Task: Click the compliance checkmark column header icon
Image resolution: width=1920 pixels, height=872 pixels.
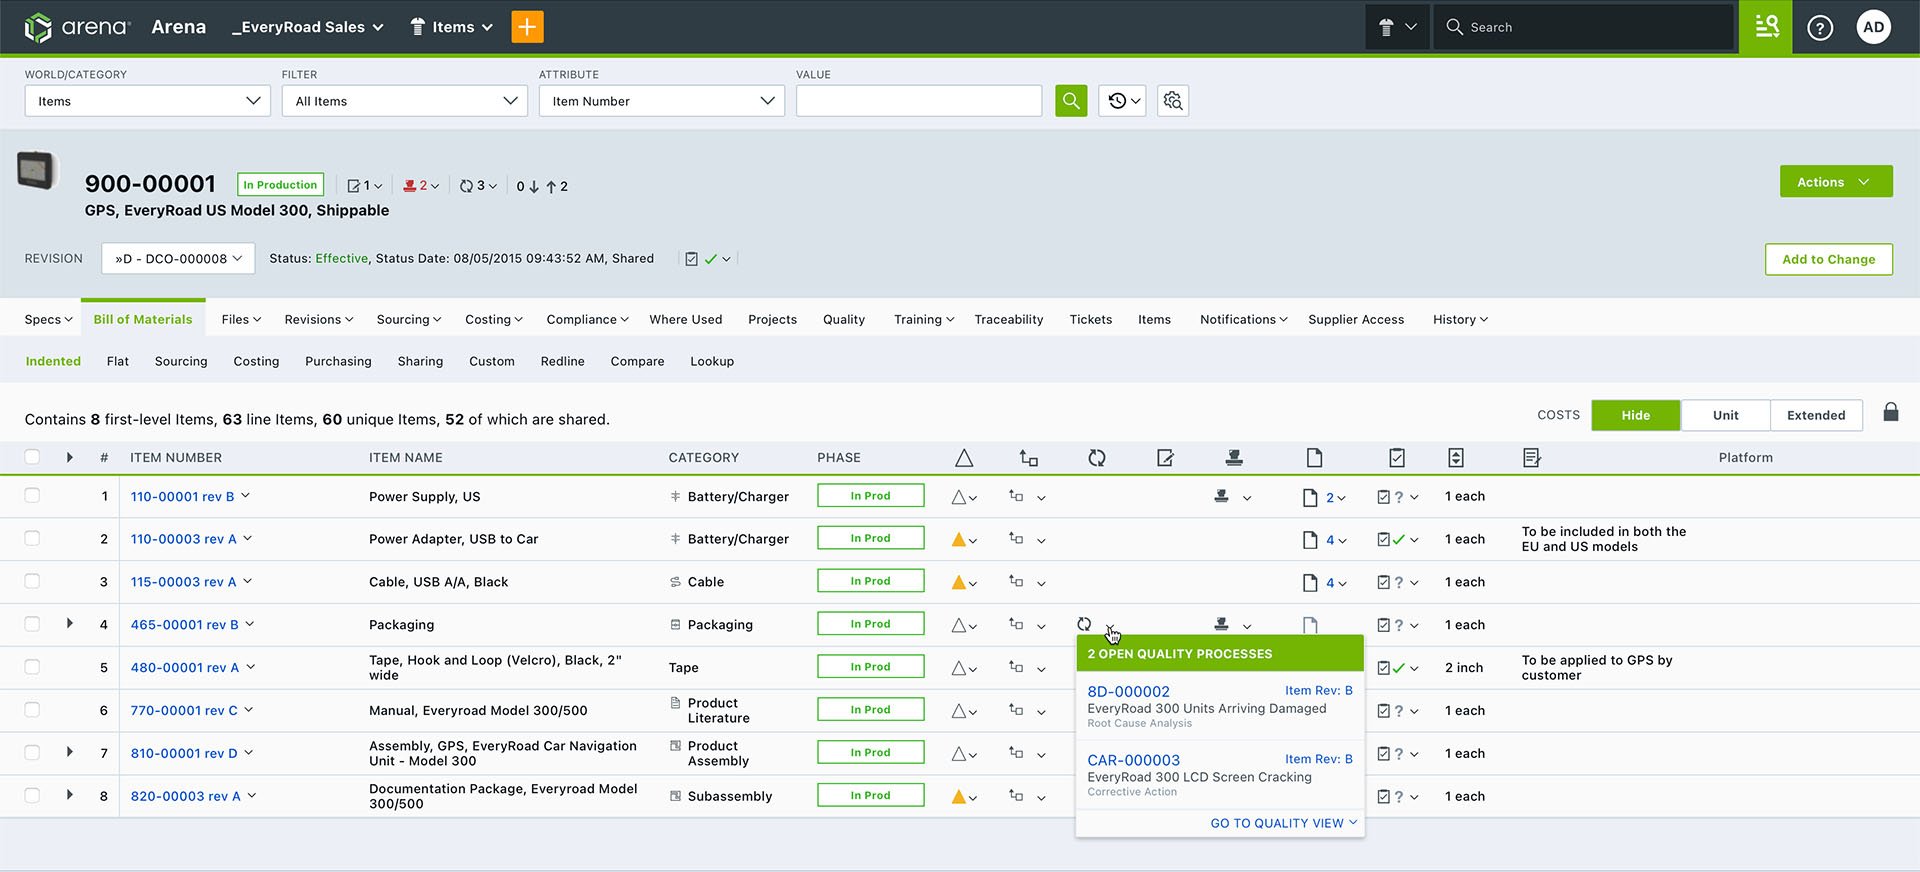Action: (1397, 458)
